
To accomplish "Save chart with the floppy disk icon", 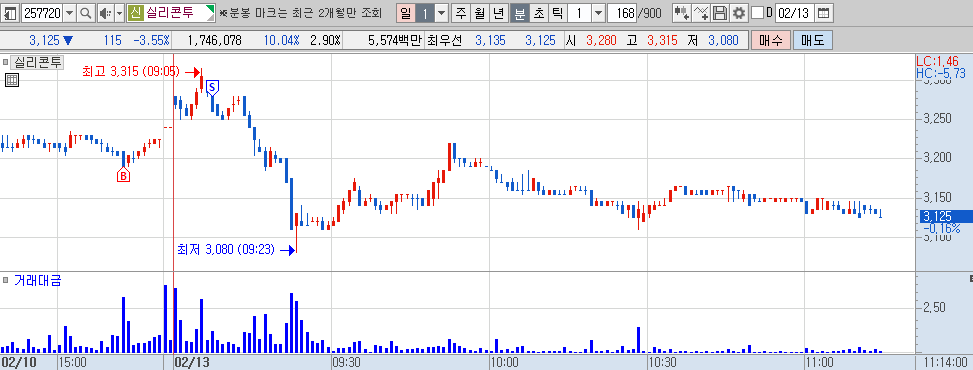I will coord(720,12).
